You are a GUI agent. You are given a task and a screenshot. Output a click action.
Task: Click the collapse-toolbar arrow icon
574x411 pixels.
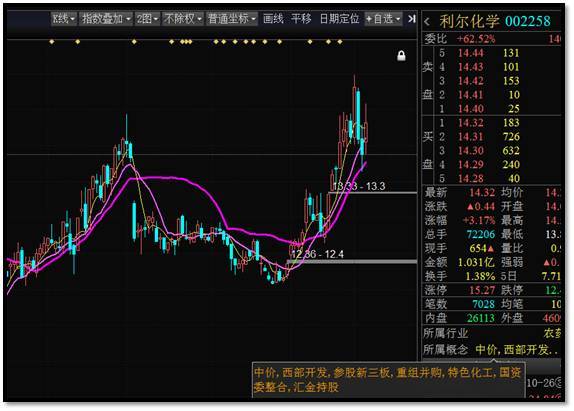(412, 18)
